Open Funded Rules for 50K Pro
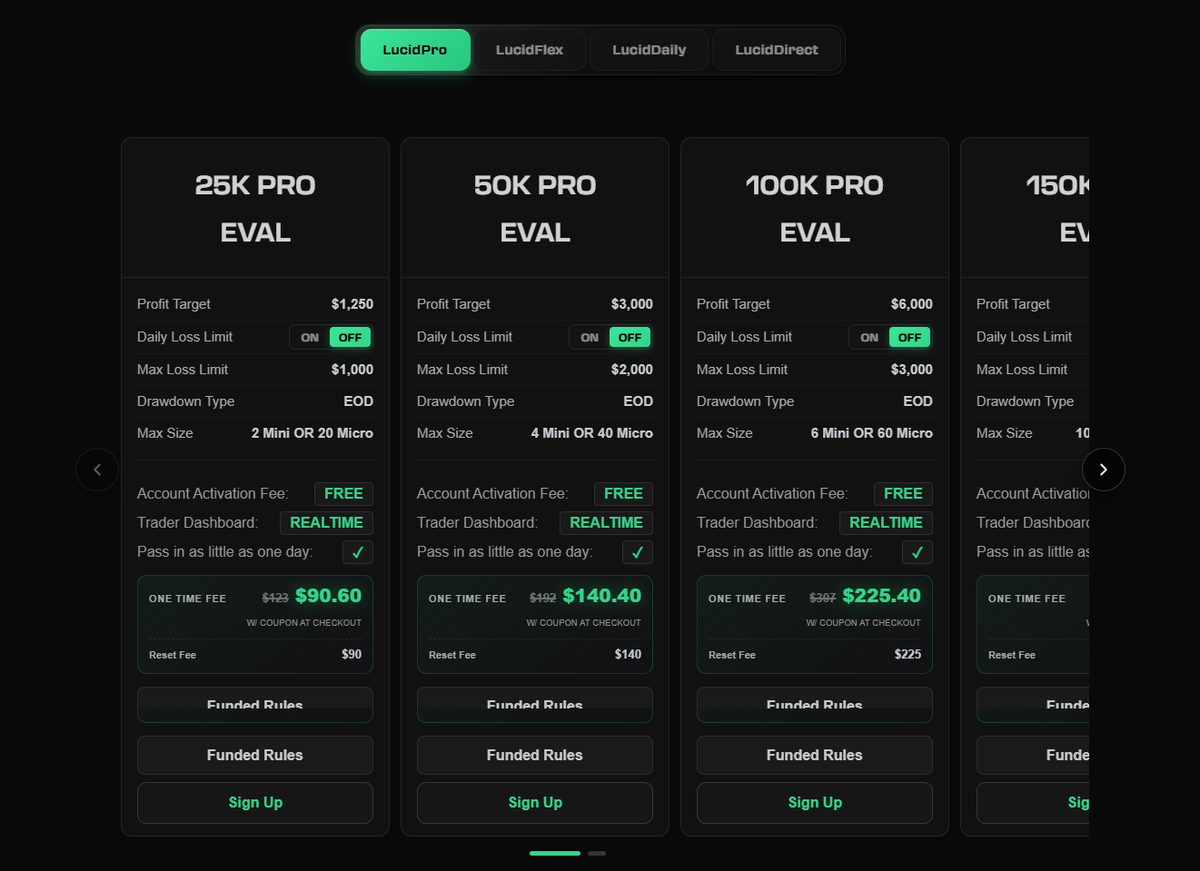 point(535,755)
